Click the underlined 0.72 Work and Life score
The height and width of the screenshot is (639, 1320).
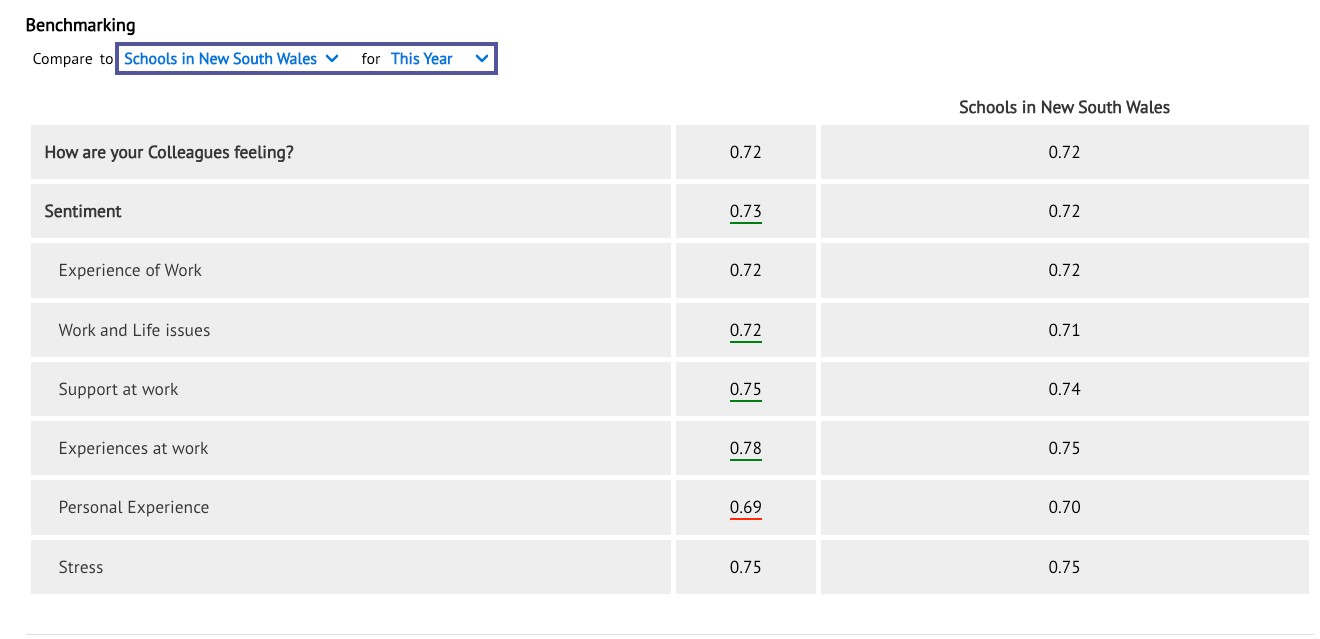tap(745, 331)
